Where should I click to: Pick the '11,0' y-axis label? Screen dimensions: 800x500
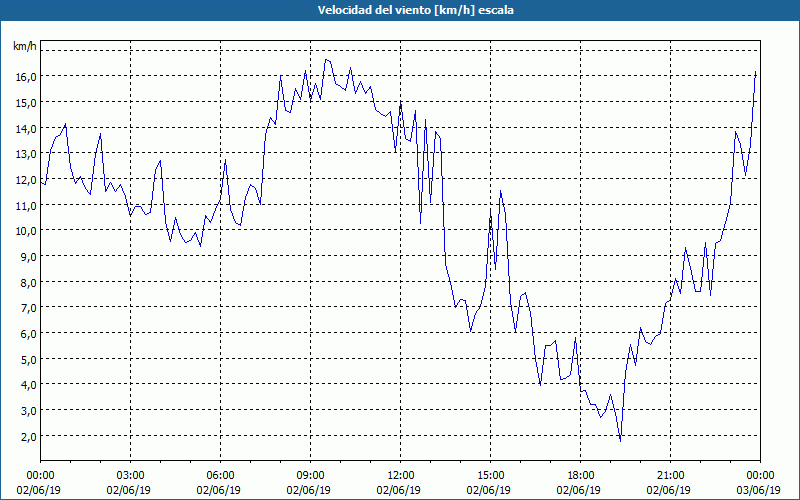pyautogui.click(x=27, y=206)
